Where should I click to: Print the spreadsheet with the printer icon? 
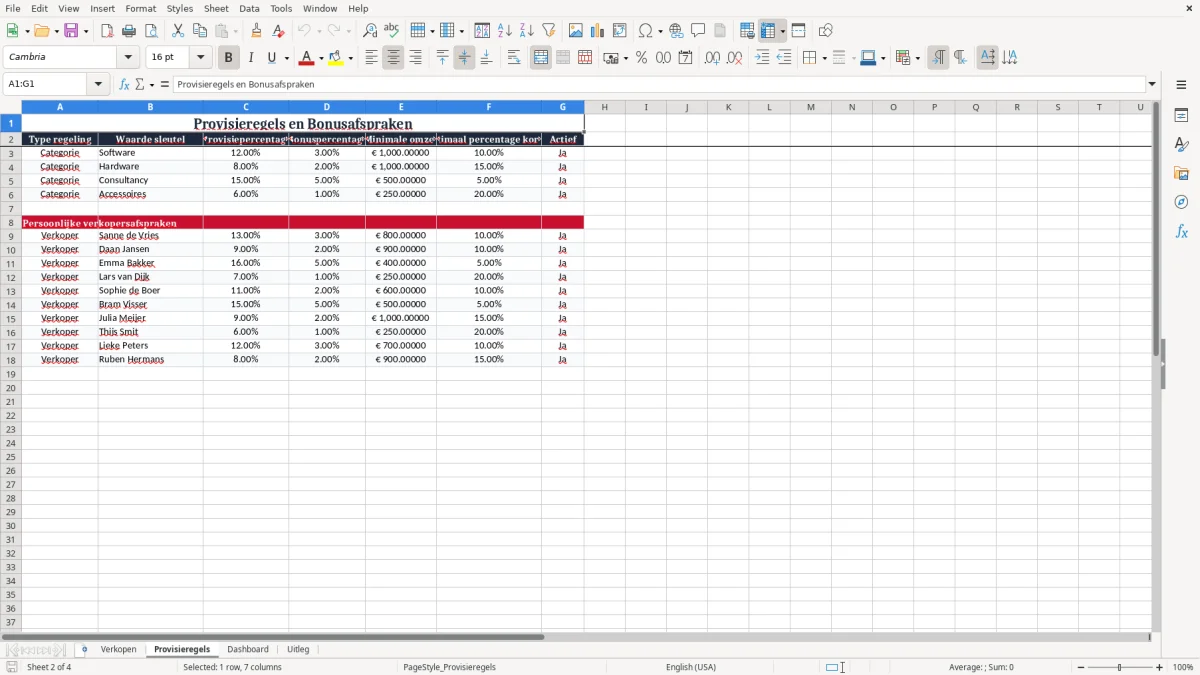[x=129, y=31]
